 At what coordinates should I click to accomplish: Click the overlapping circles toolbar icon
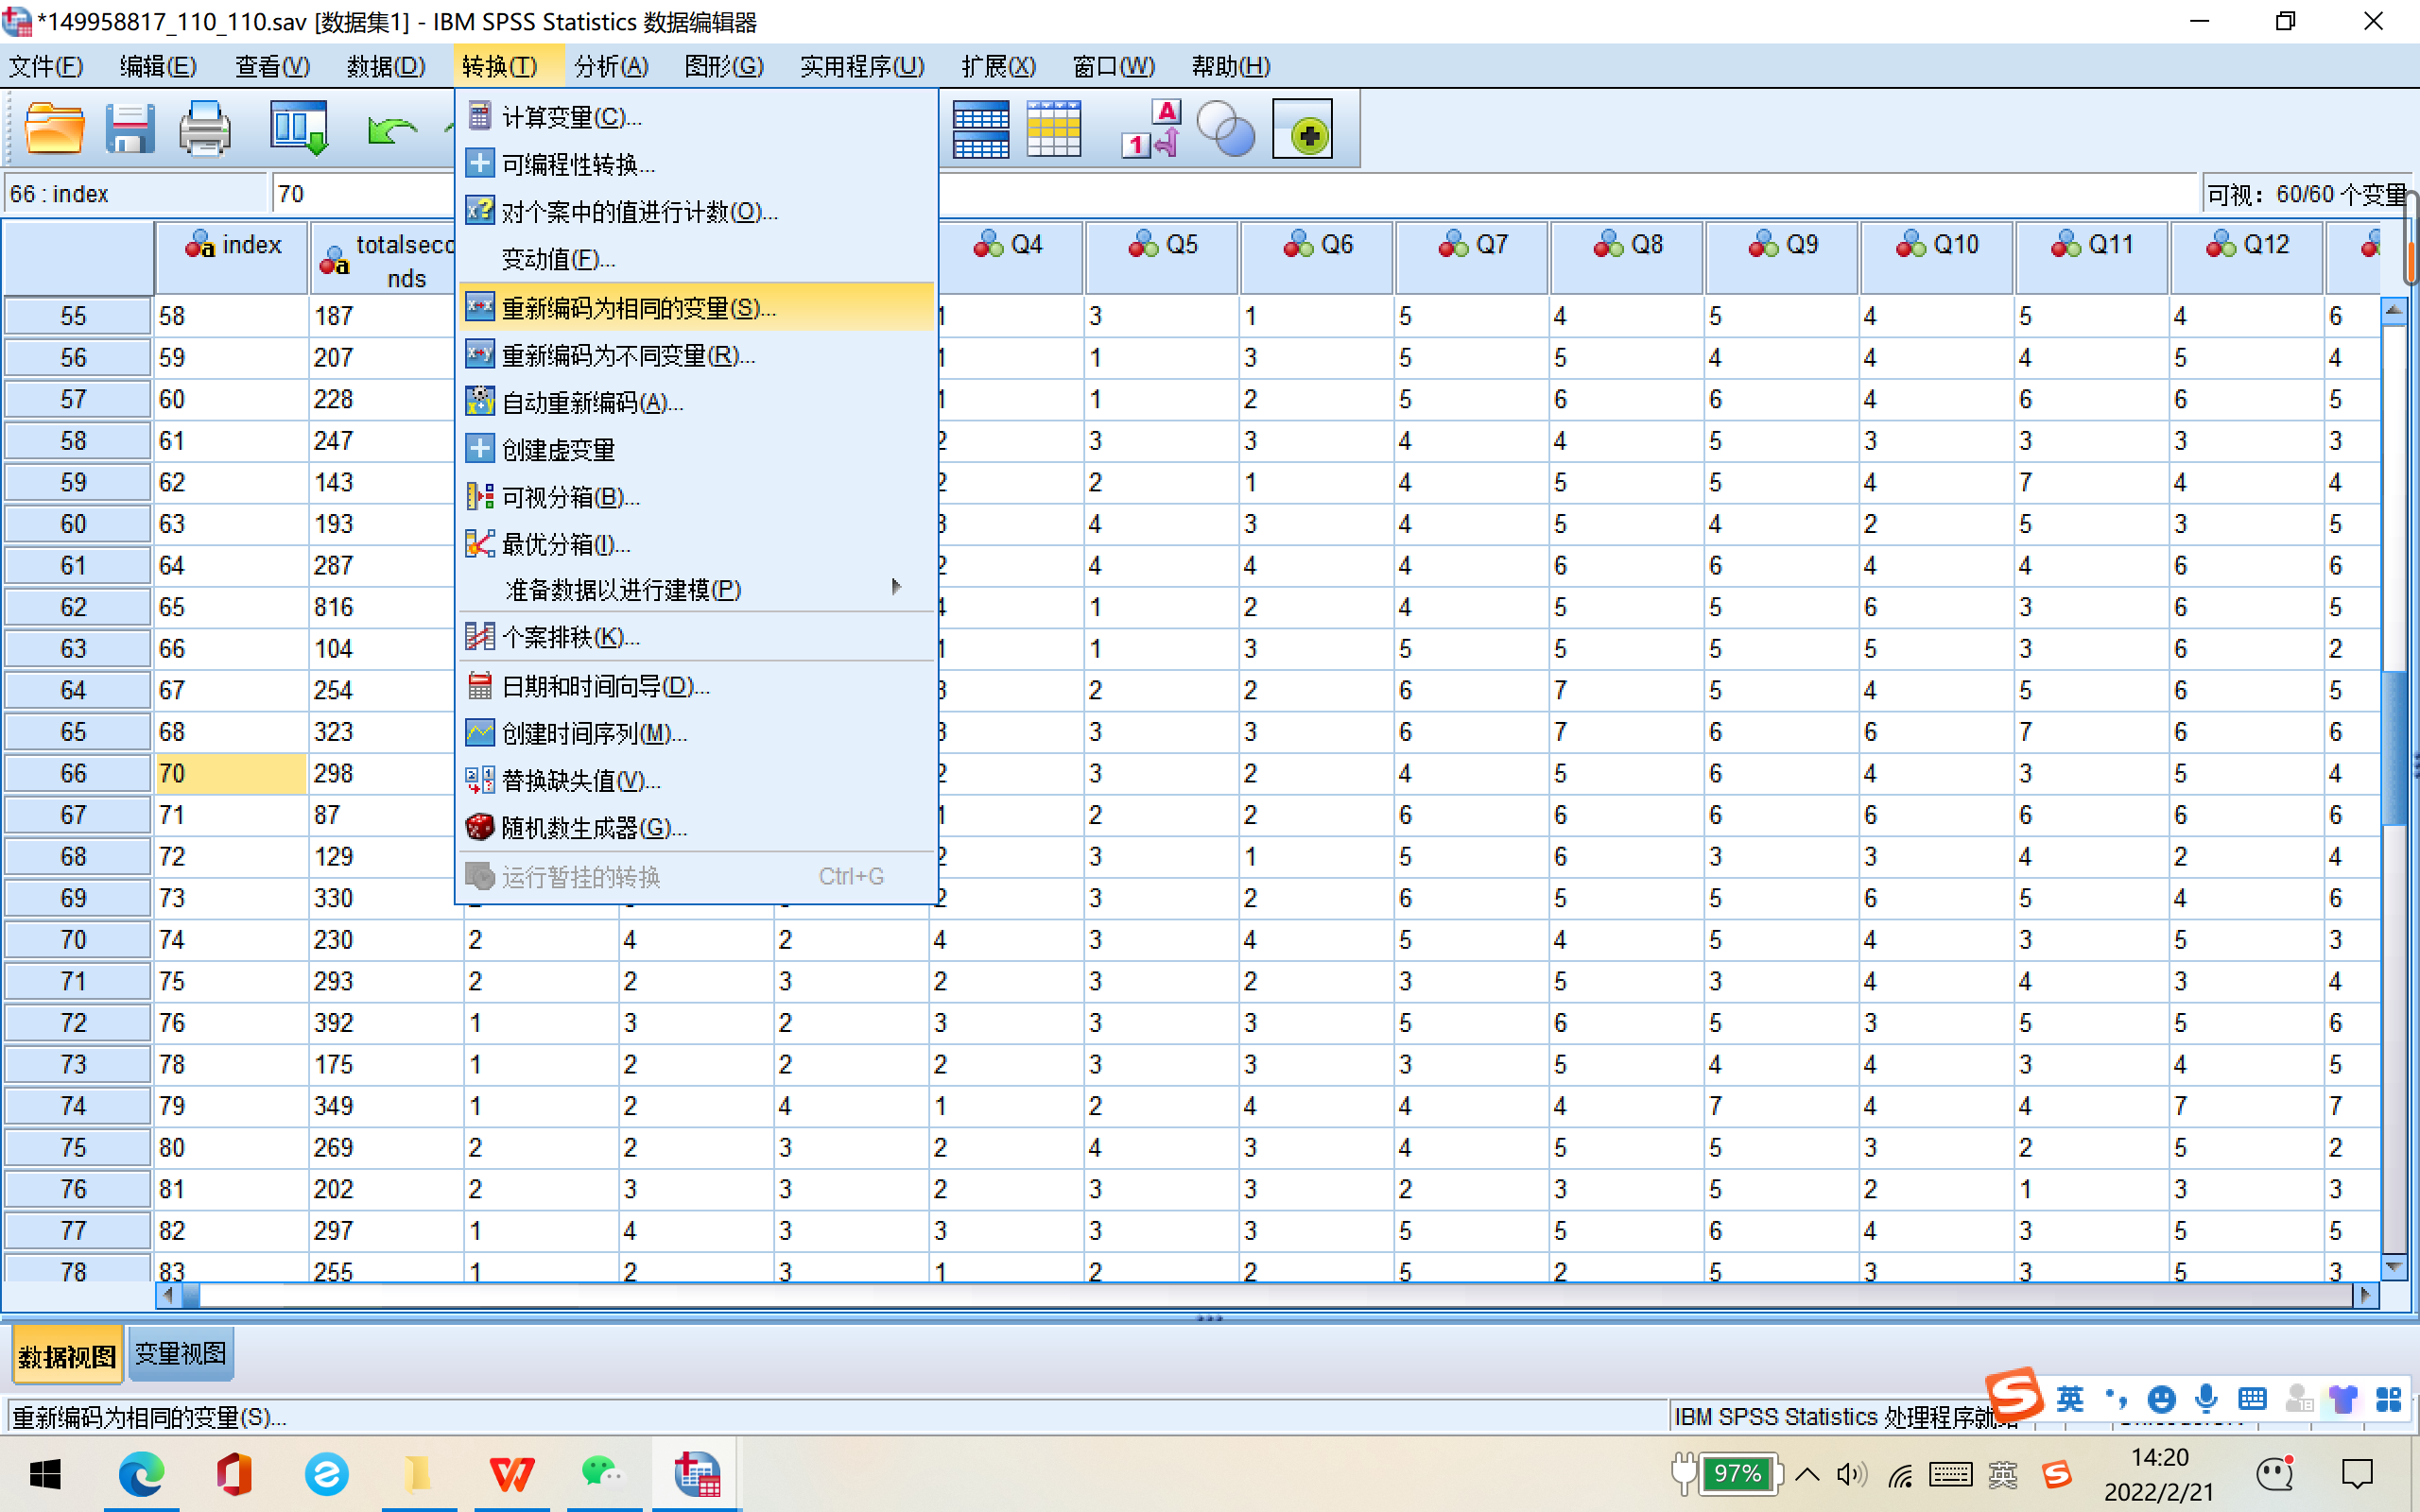pyautogui.click(x=1225, y=129)
